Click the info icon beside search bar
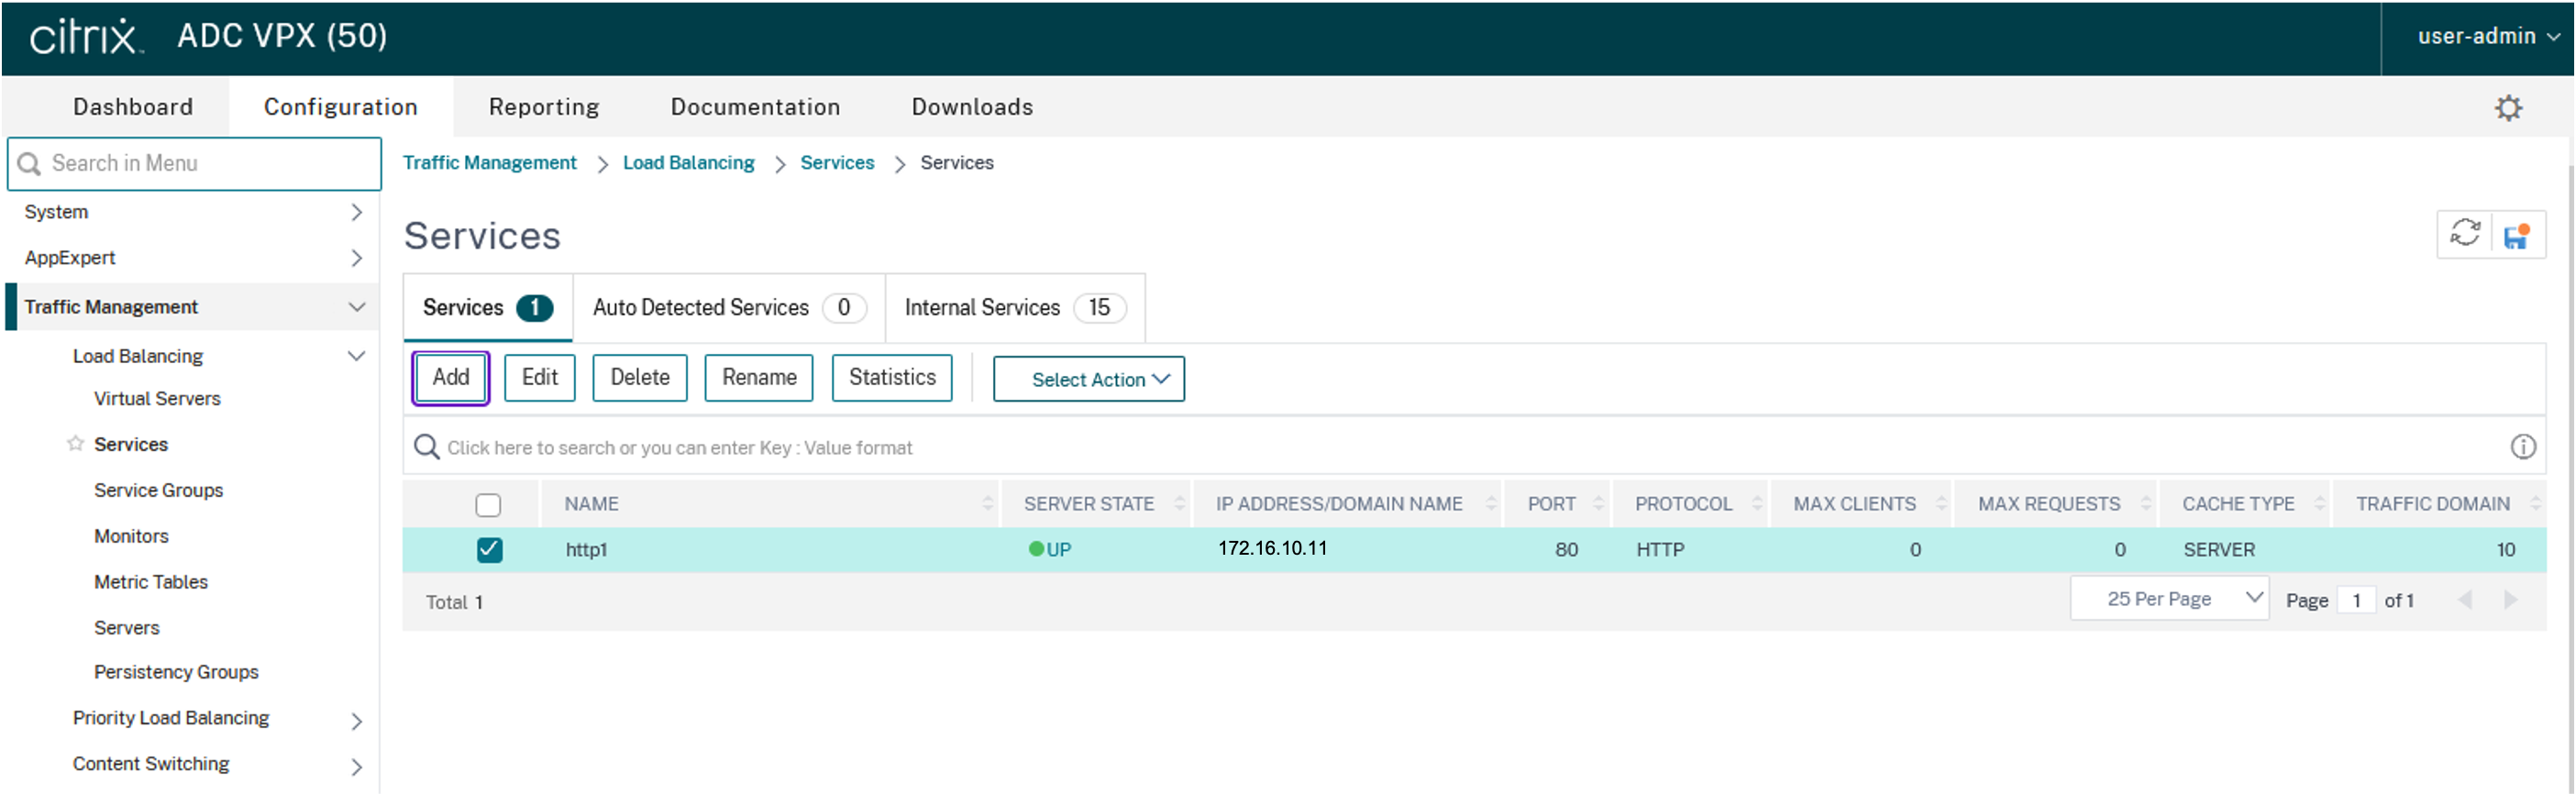The image size is (2576, 794). tap(2522, 447)
